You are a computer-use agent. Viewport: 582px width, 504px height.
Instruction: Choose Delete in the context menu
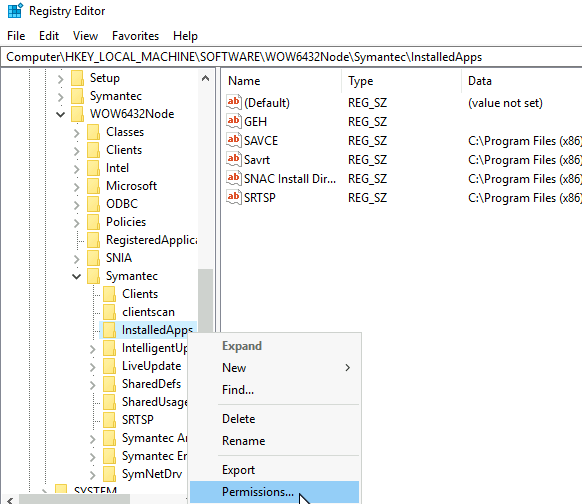[x=274, y=419]
